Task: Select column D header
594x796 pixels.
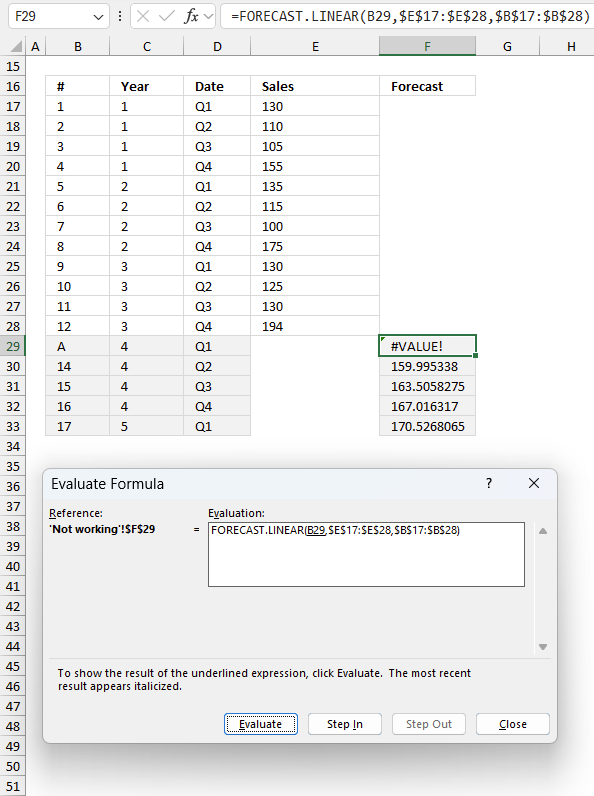Action: (x=217, y=47)
